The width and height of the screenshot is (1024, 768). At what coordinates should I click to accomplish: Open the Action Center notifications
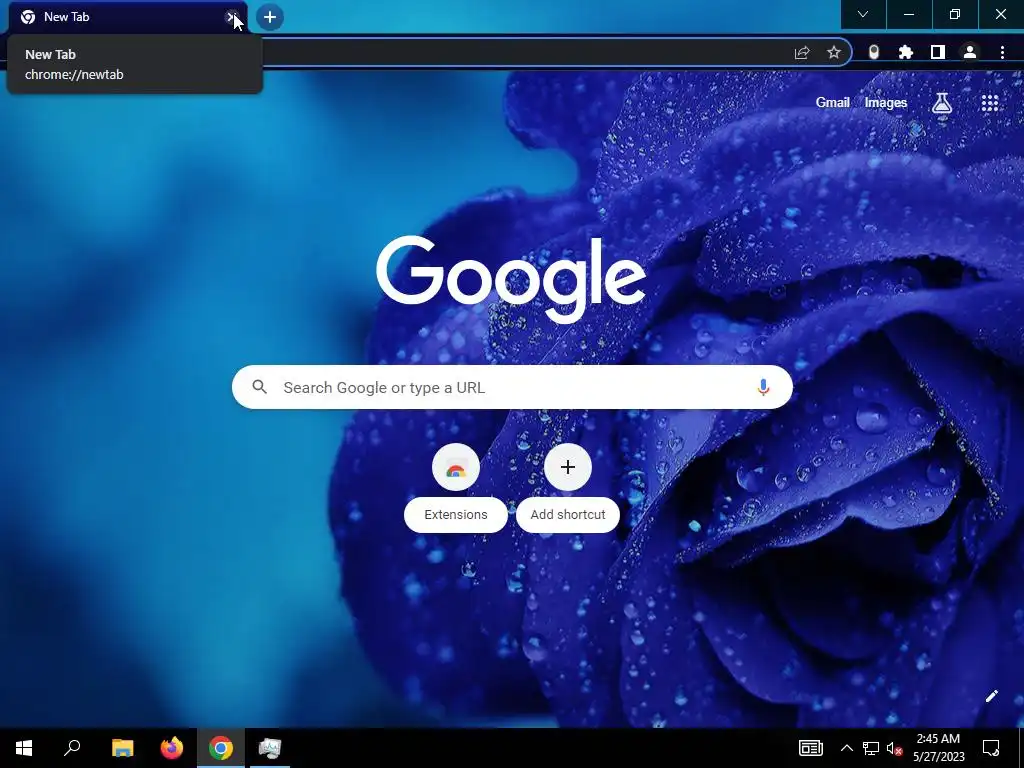click(x=991, y=748)
